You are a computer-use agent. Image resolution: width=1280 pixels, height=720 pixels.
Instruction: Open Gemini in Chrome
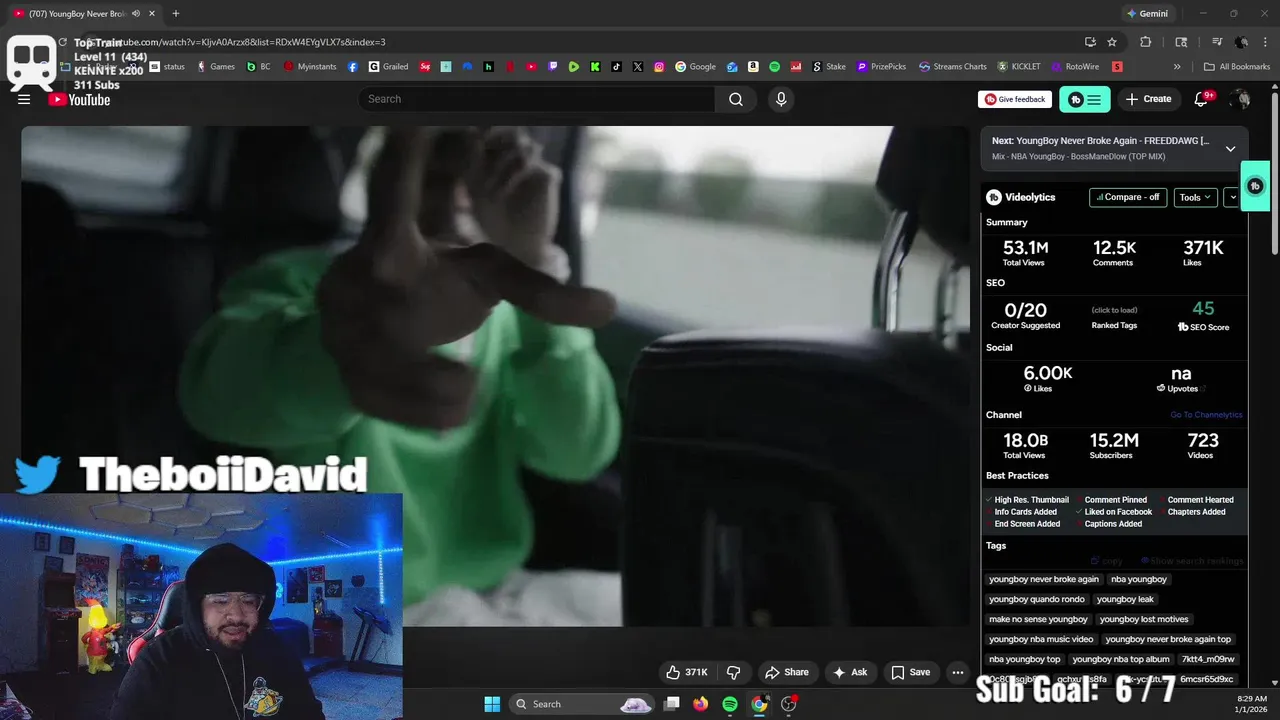[x=1147, y=14]
